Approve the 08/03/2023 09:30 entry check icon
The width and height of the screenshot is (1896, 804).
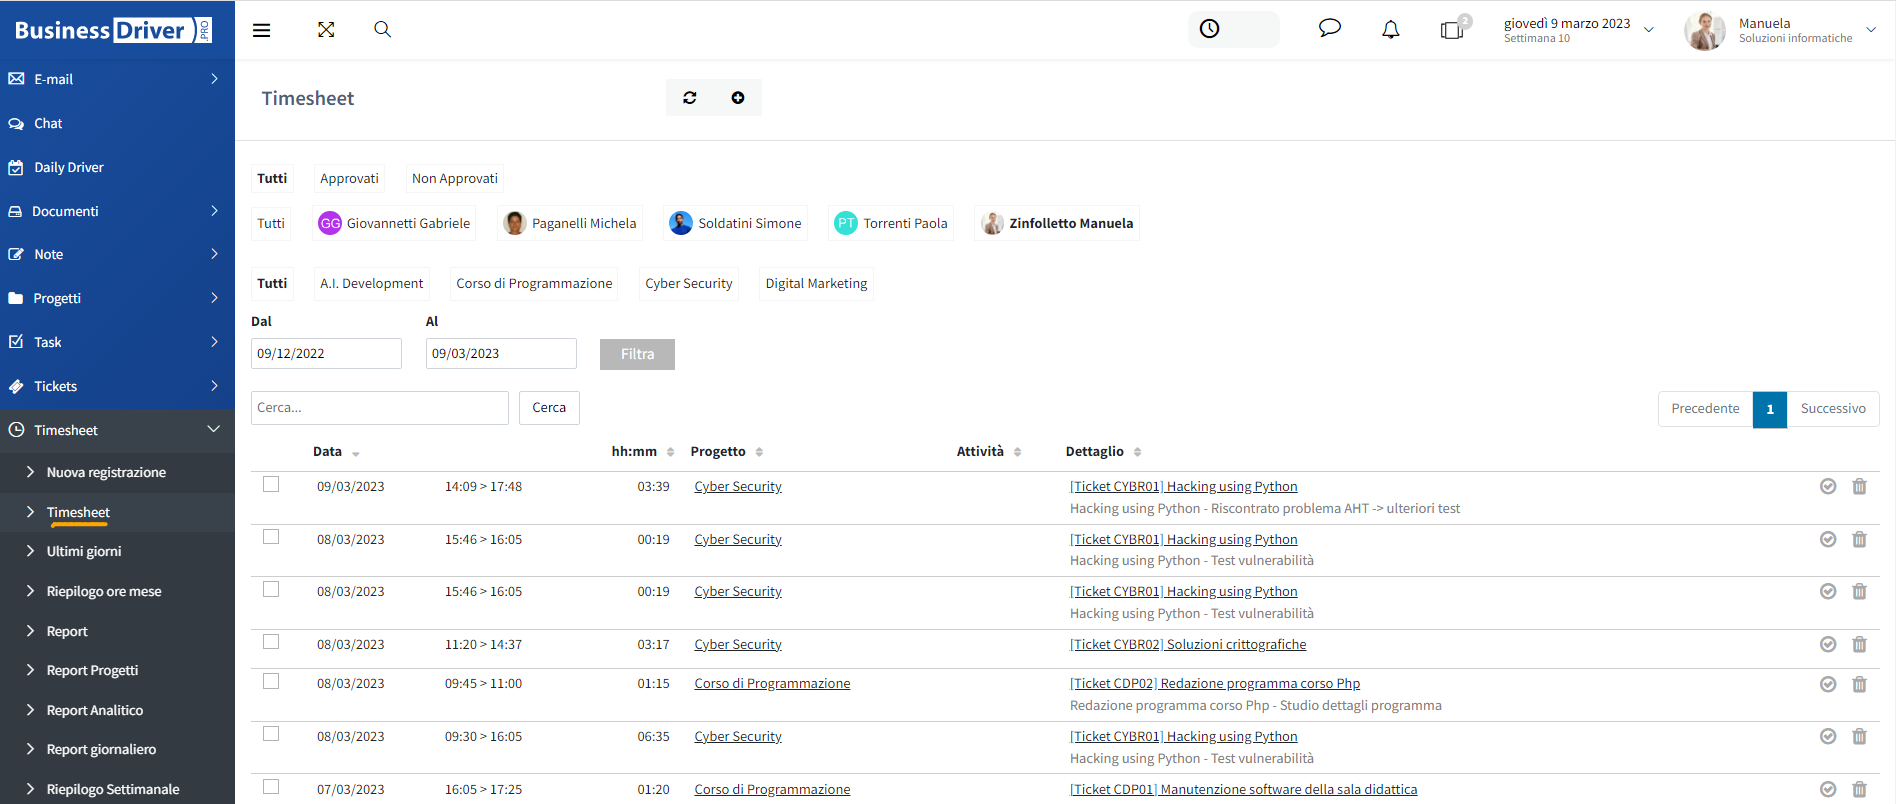tap(1828, 736)
